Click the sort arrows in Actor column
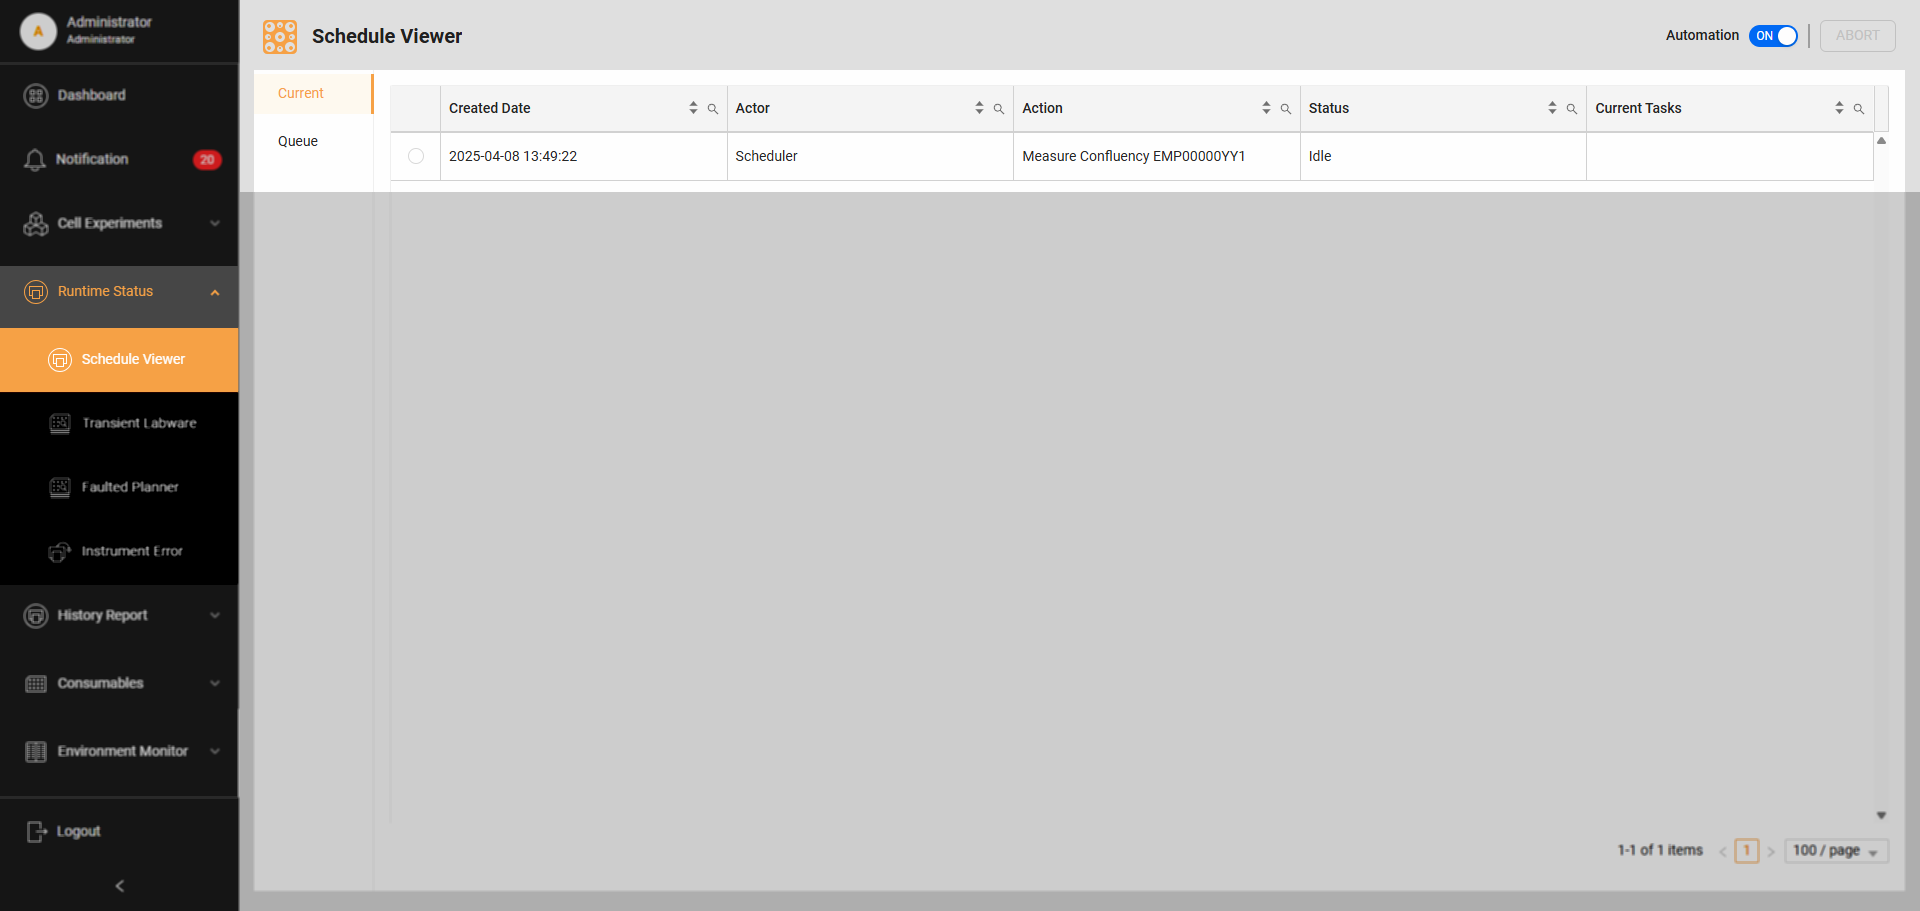The height and width of the screenshot is (911, 1920). coord(979,108)
